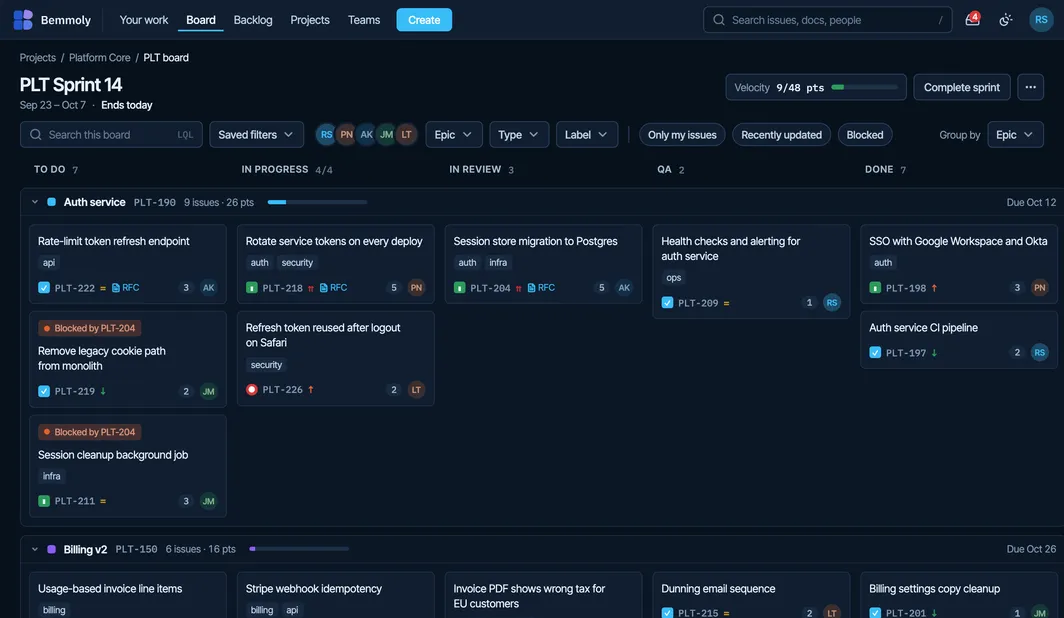Click the Create button
The width and height of the screenshot is (1064, 618).
424,20
